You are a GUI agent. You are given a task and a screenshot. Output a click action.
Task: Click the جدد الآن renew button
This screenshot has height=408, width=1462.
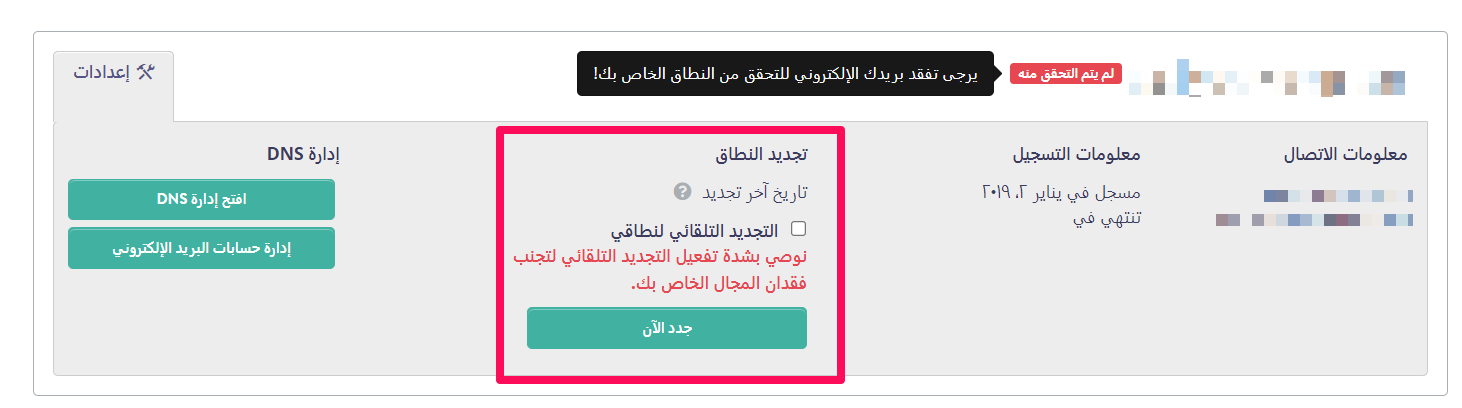coord(667,328)
